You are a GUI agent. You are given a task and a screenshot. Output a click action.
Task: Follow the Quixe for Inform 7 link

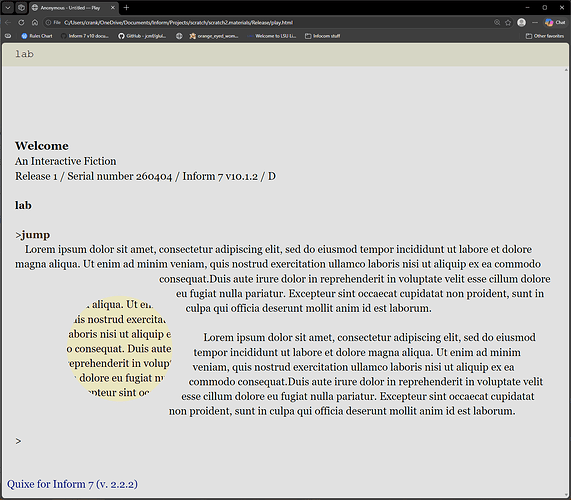(72, 484)
